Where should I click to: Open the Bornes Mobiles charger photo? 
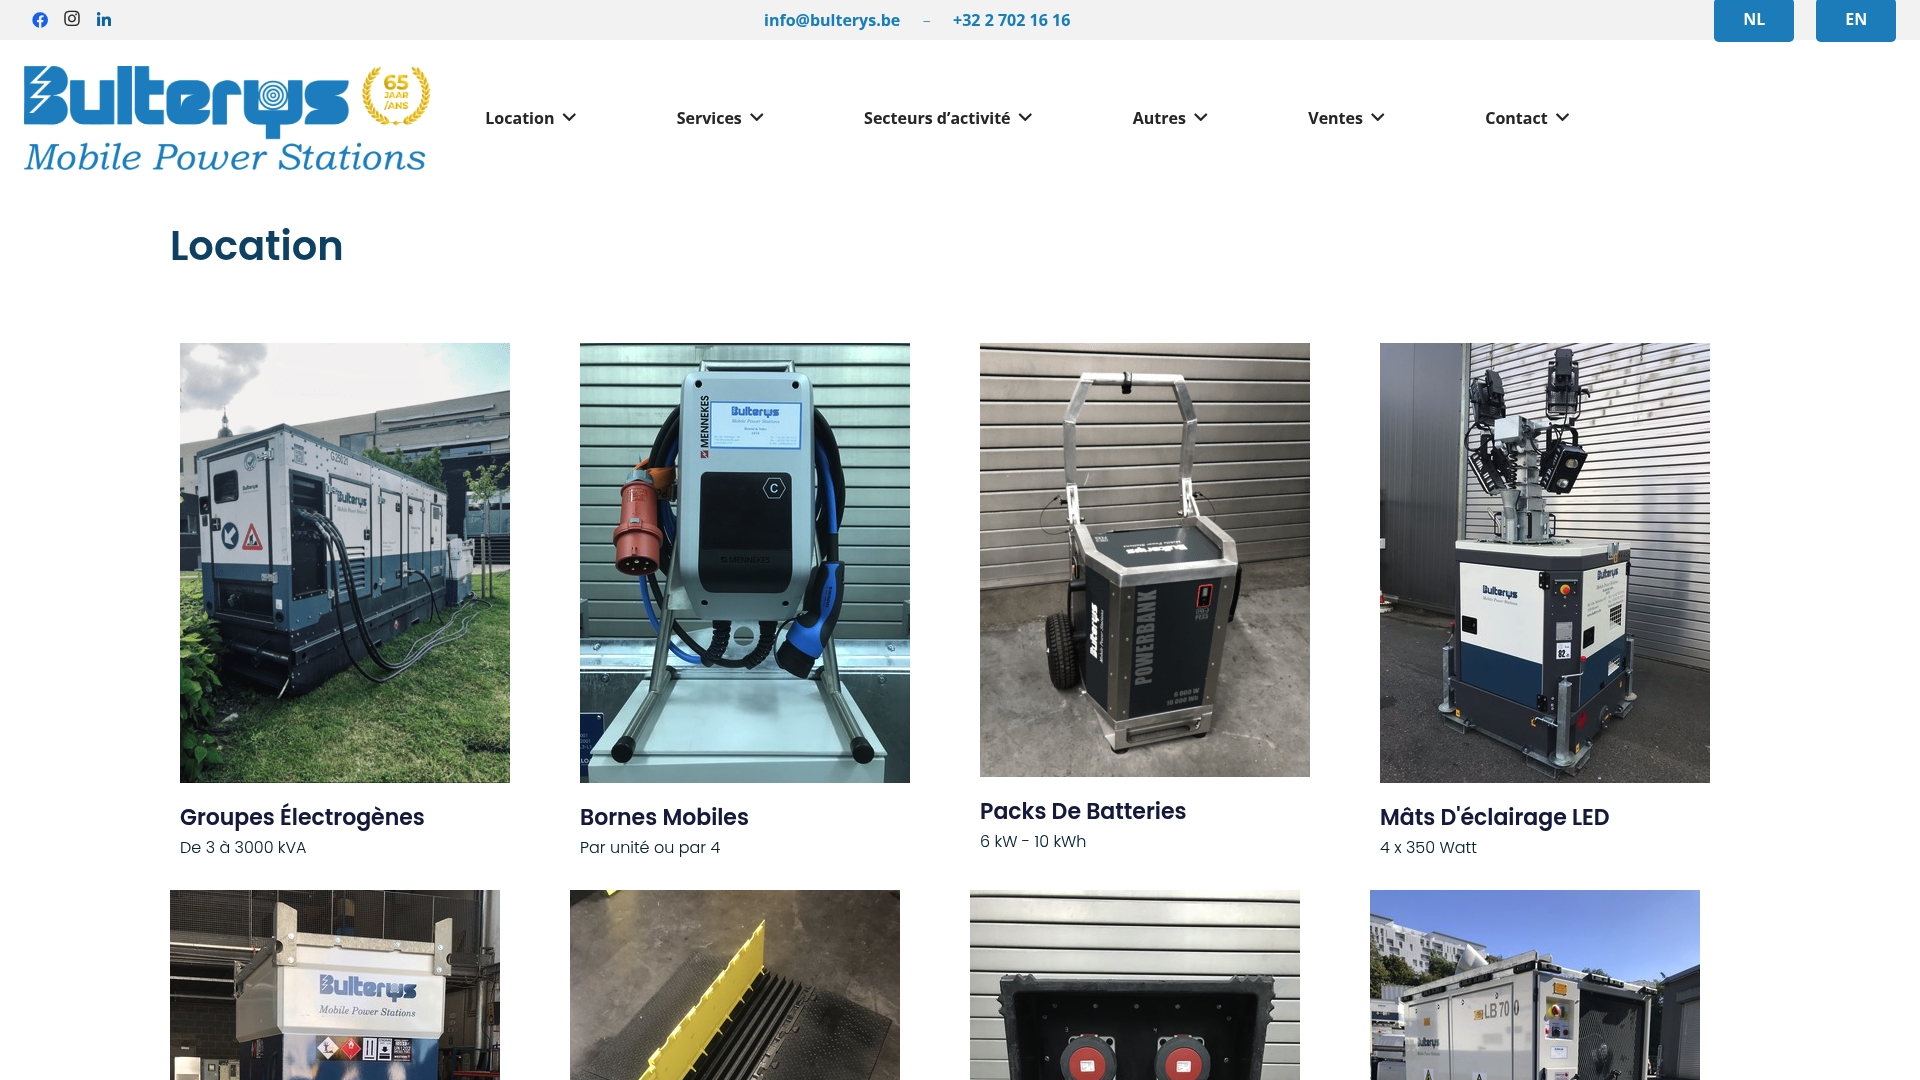tap(745, 563)
